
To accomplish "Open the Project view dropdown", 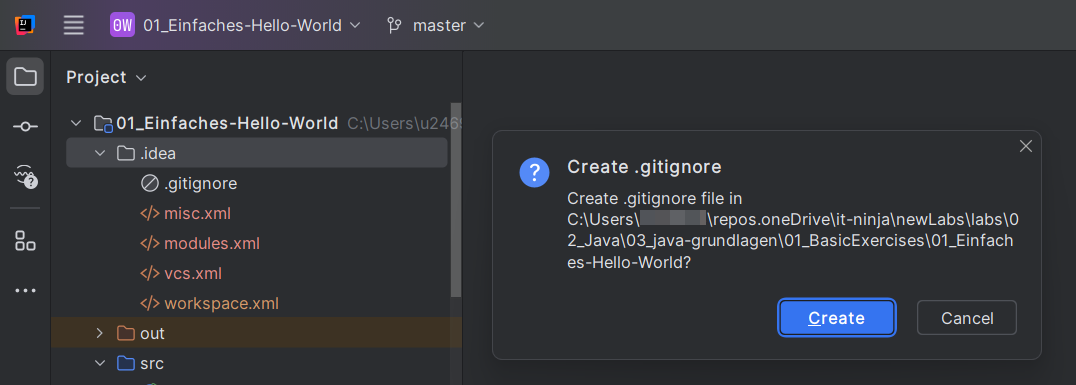I will (x=106, y=78).
